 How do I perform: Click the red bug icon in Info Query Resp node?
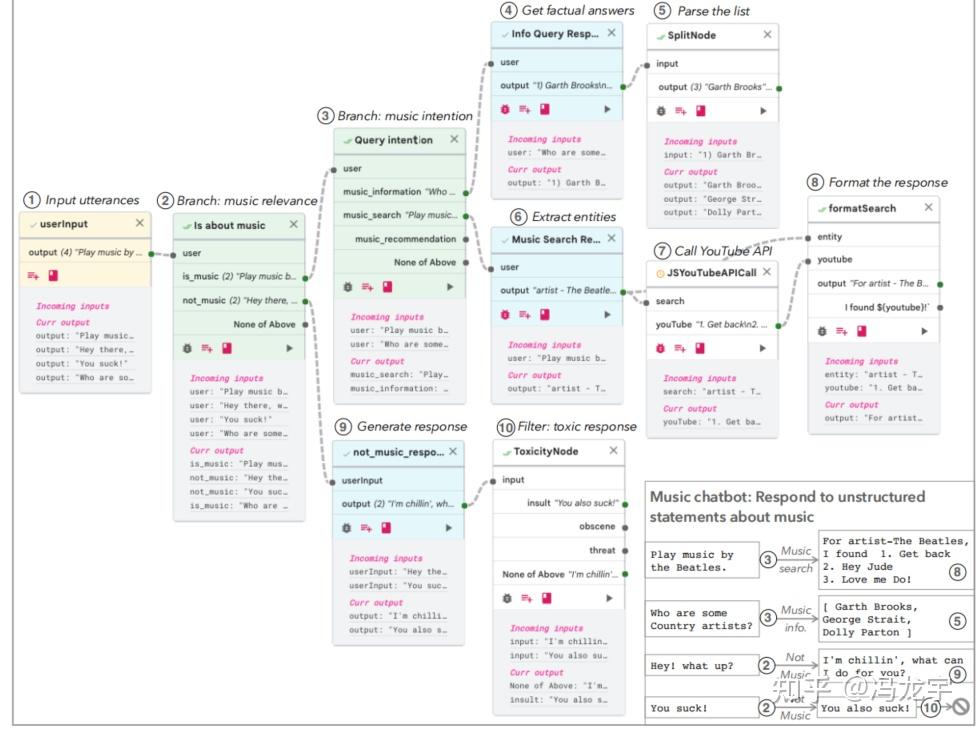pos(505,110)
